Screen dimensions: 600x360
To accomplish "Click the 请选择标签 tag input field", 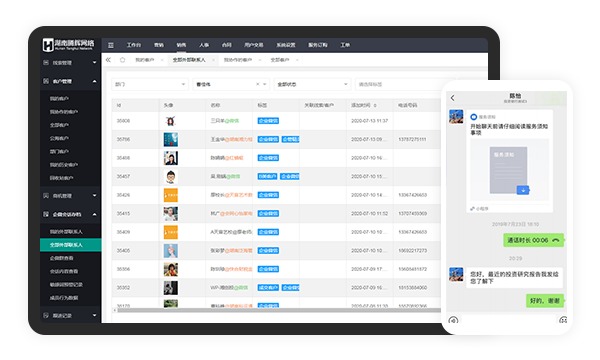I will [x=398, y=84].
